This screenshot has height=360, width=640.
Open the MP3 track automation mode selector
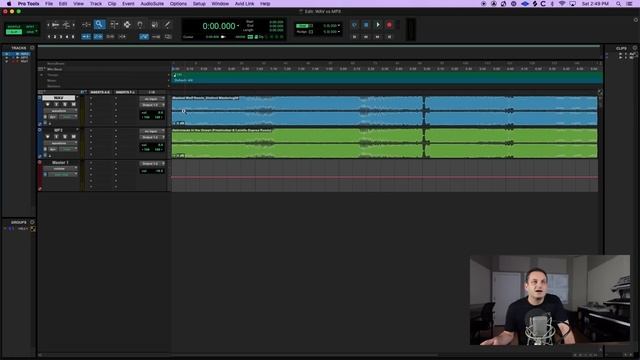point(69,149)
